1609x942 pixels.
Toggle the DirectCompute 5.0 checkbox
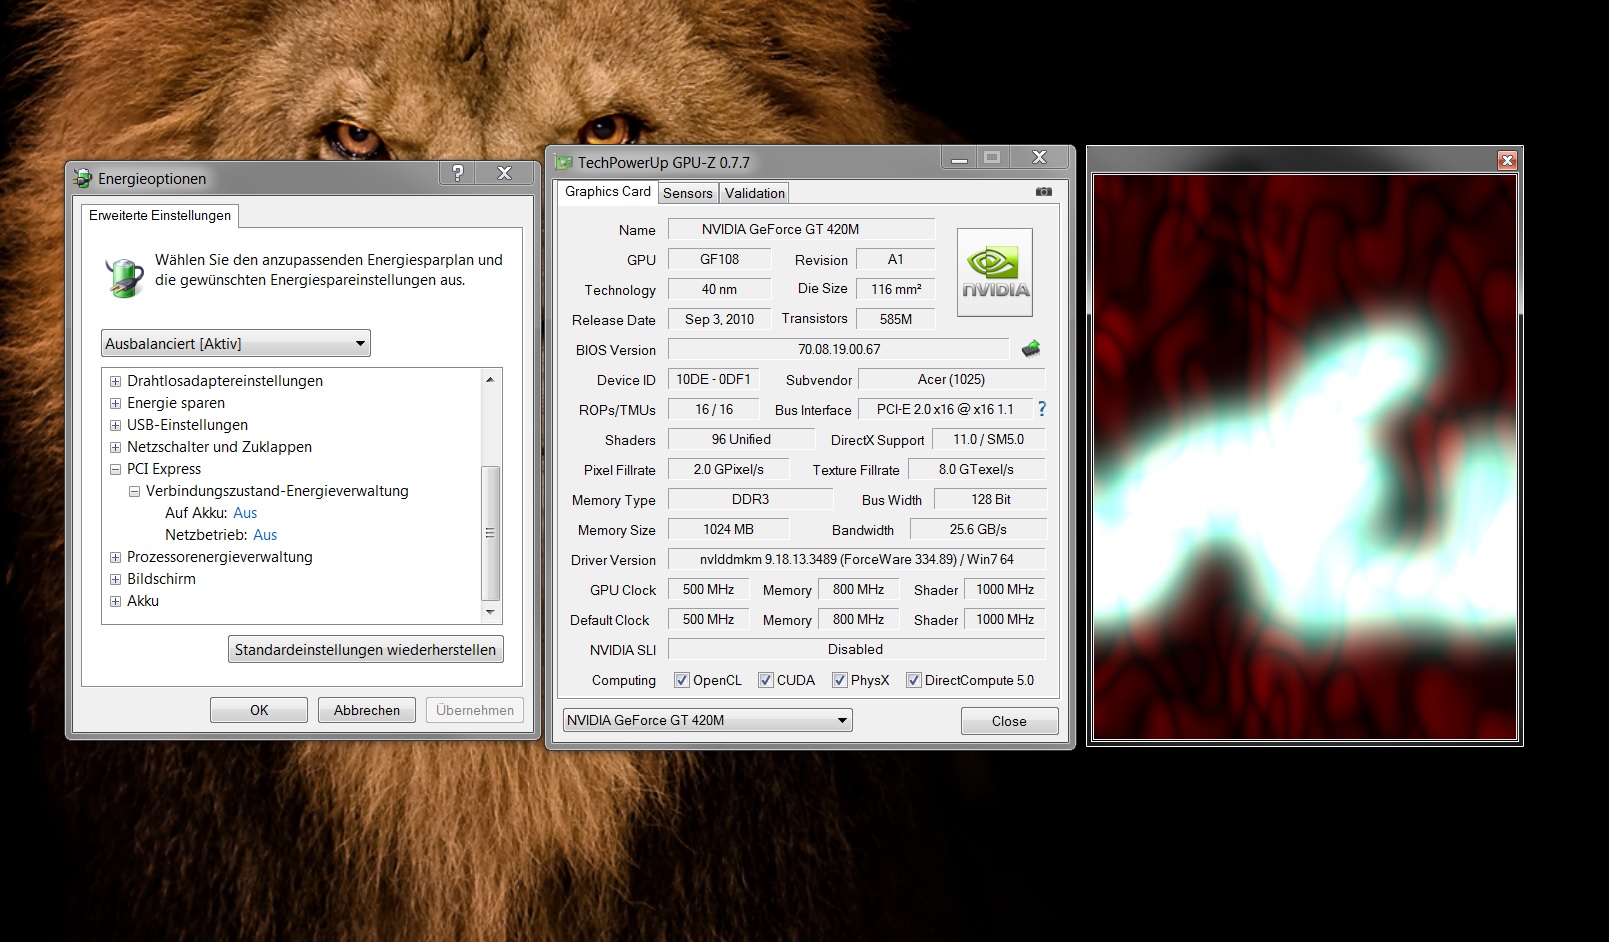click(x=913, y=680)
